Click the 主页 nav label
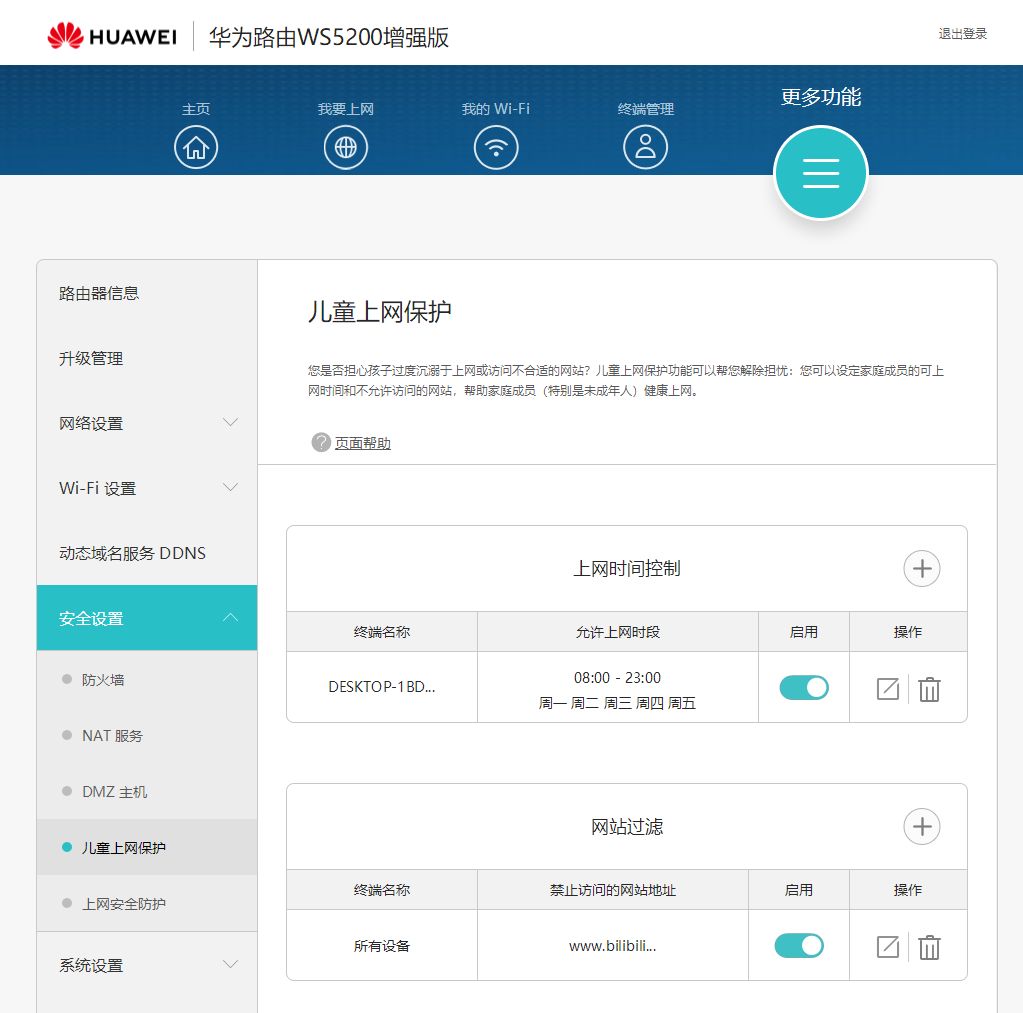The width and height of the screenshot is (1023, 1013). [196, 109]
